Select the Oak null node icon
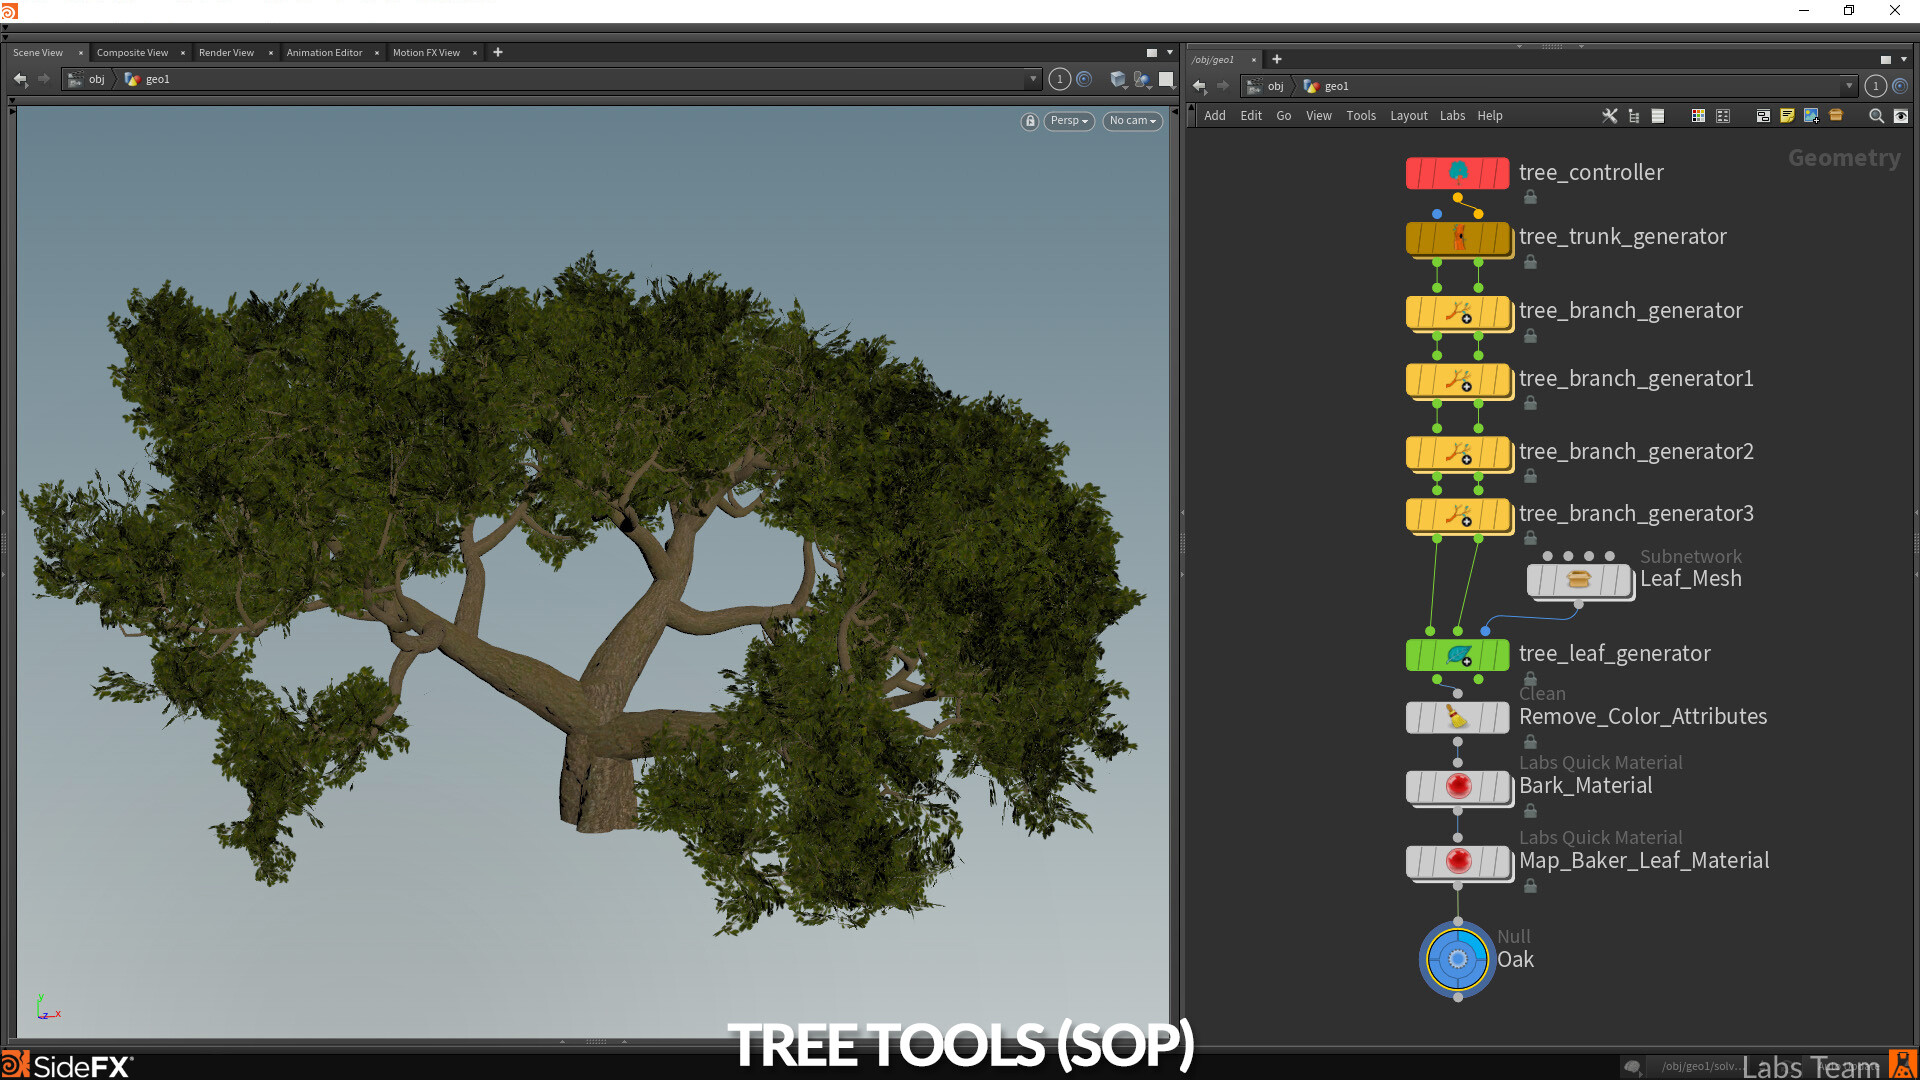Viewport: 1920px width, 1080px height. pyautogui.click(x=1457, y=959)
